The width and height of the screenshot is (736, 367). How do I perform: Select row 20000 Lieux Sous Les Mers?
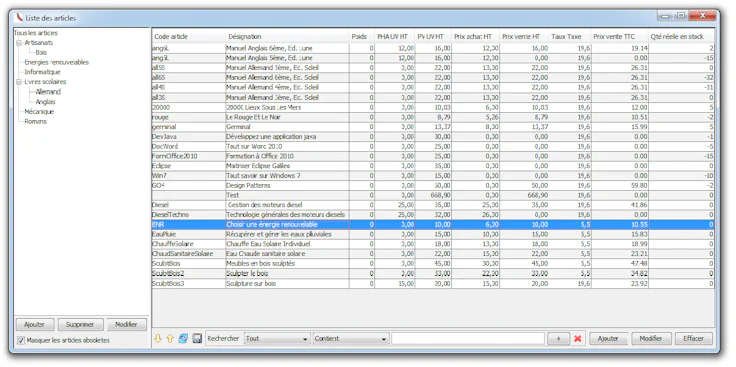pos(433,107)
